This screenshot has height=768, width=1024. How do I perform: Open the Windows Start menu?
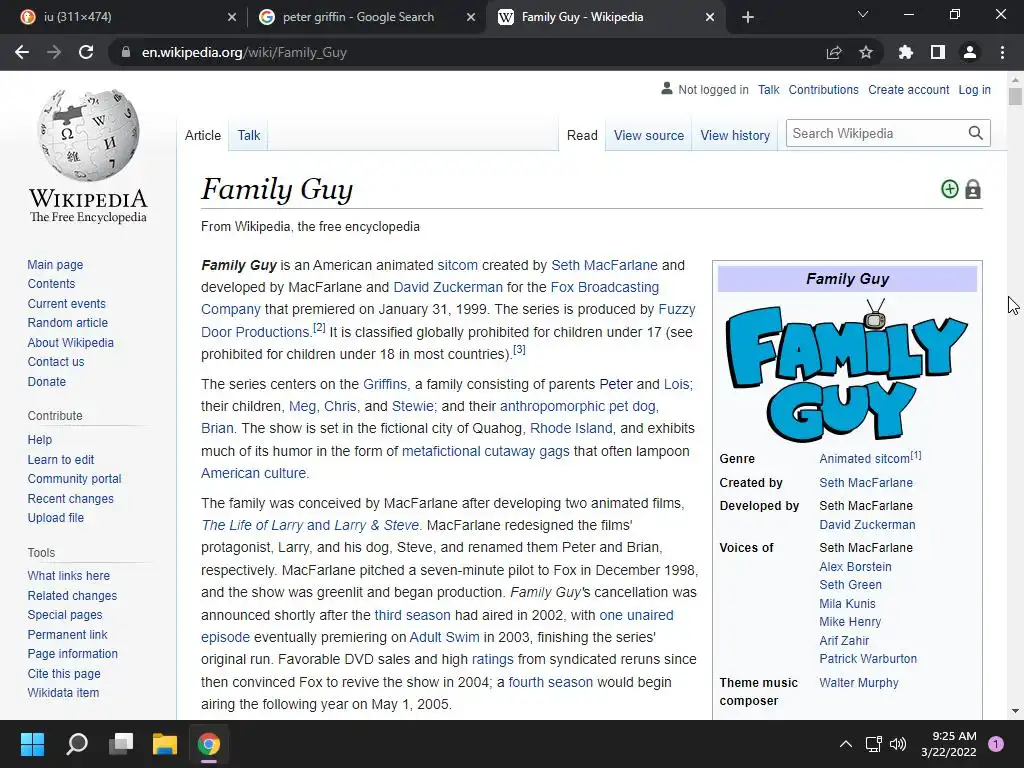pyautogui.click(x=32, y=744)
